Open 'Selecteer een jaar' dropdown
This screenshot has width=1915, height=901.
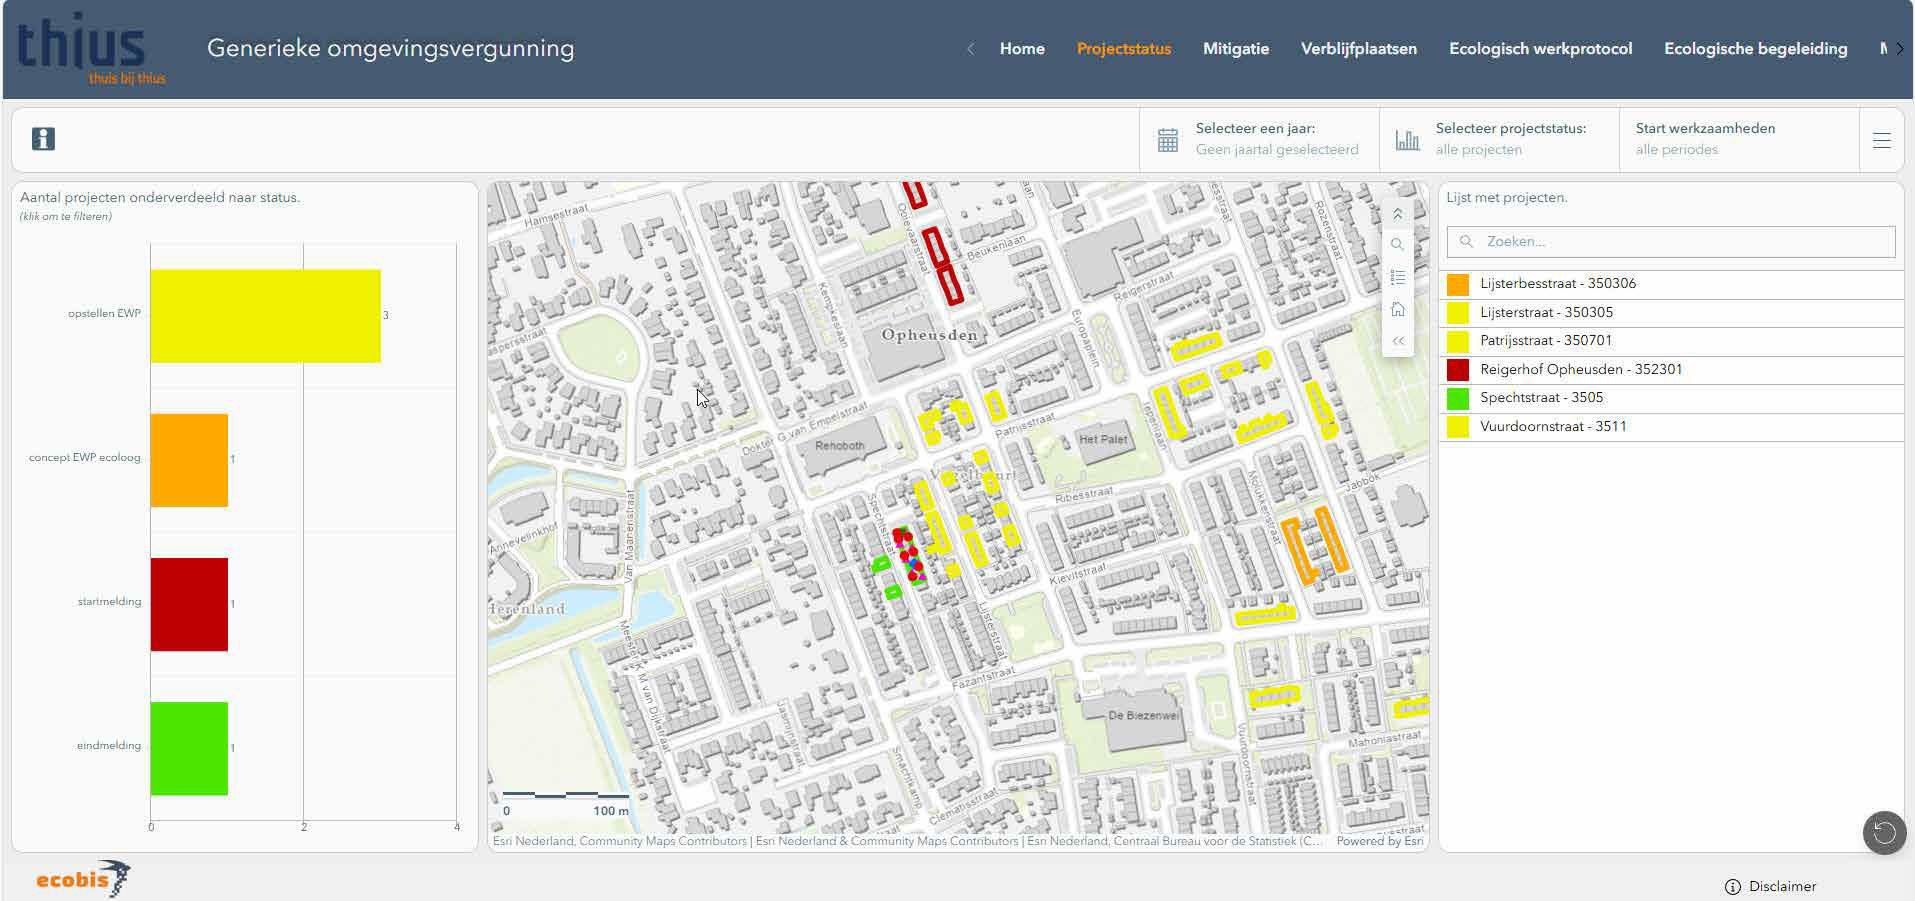pyautogui.click(x=1259, y=140)
